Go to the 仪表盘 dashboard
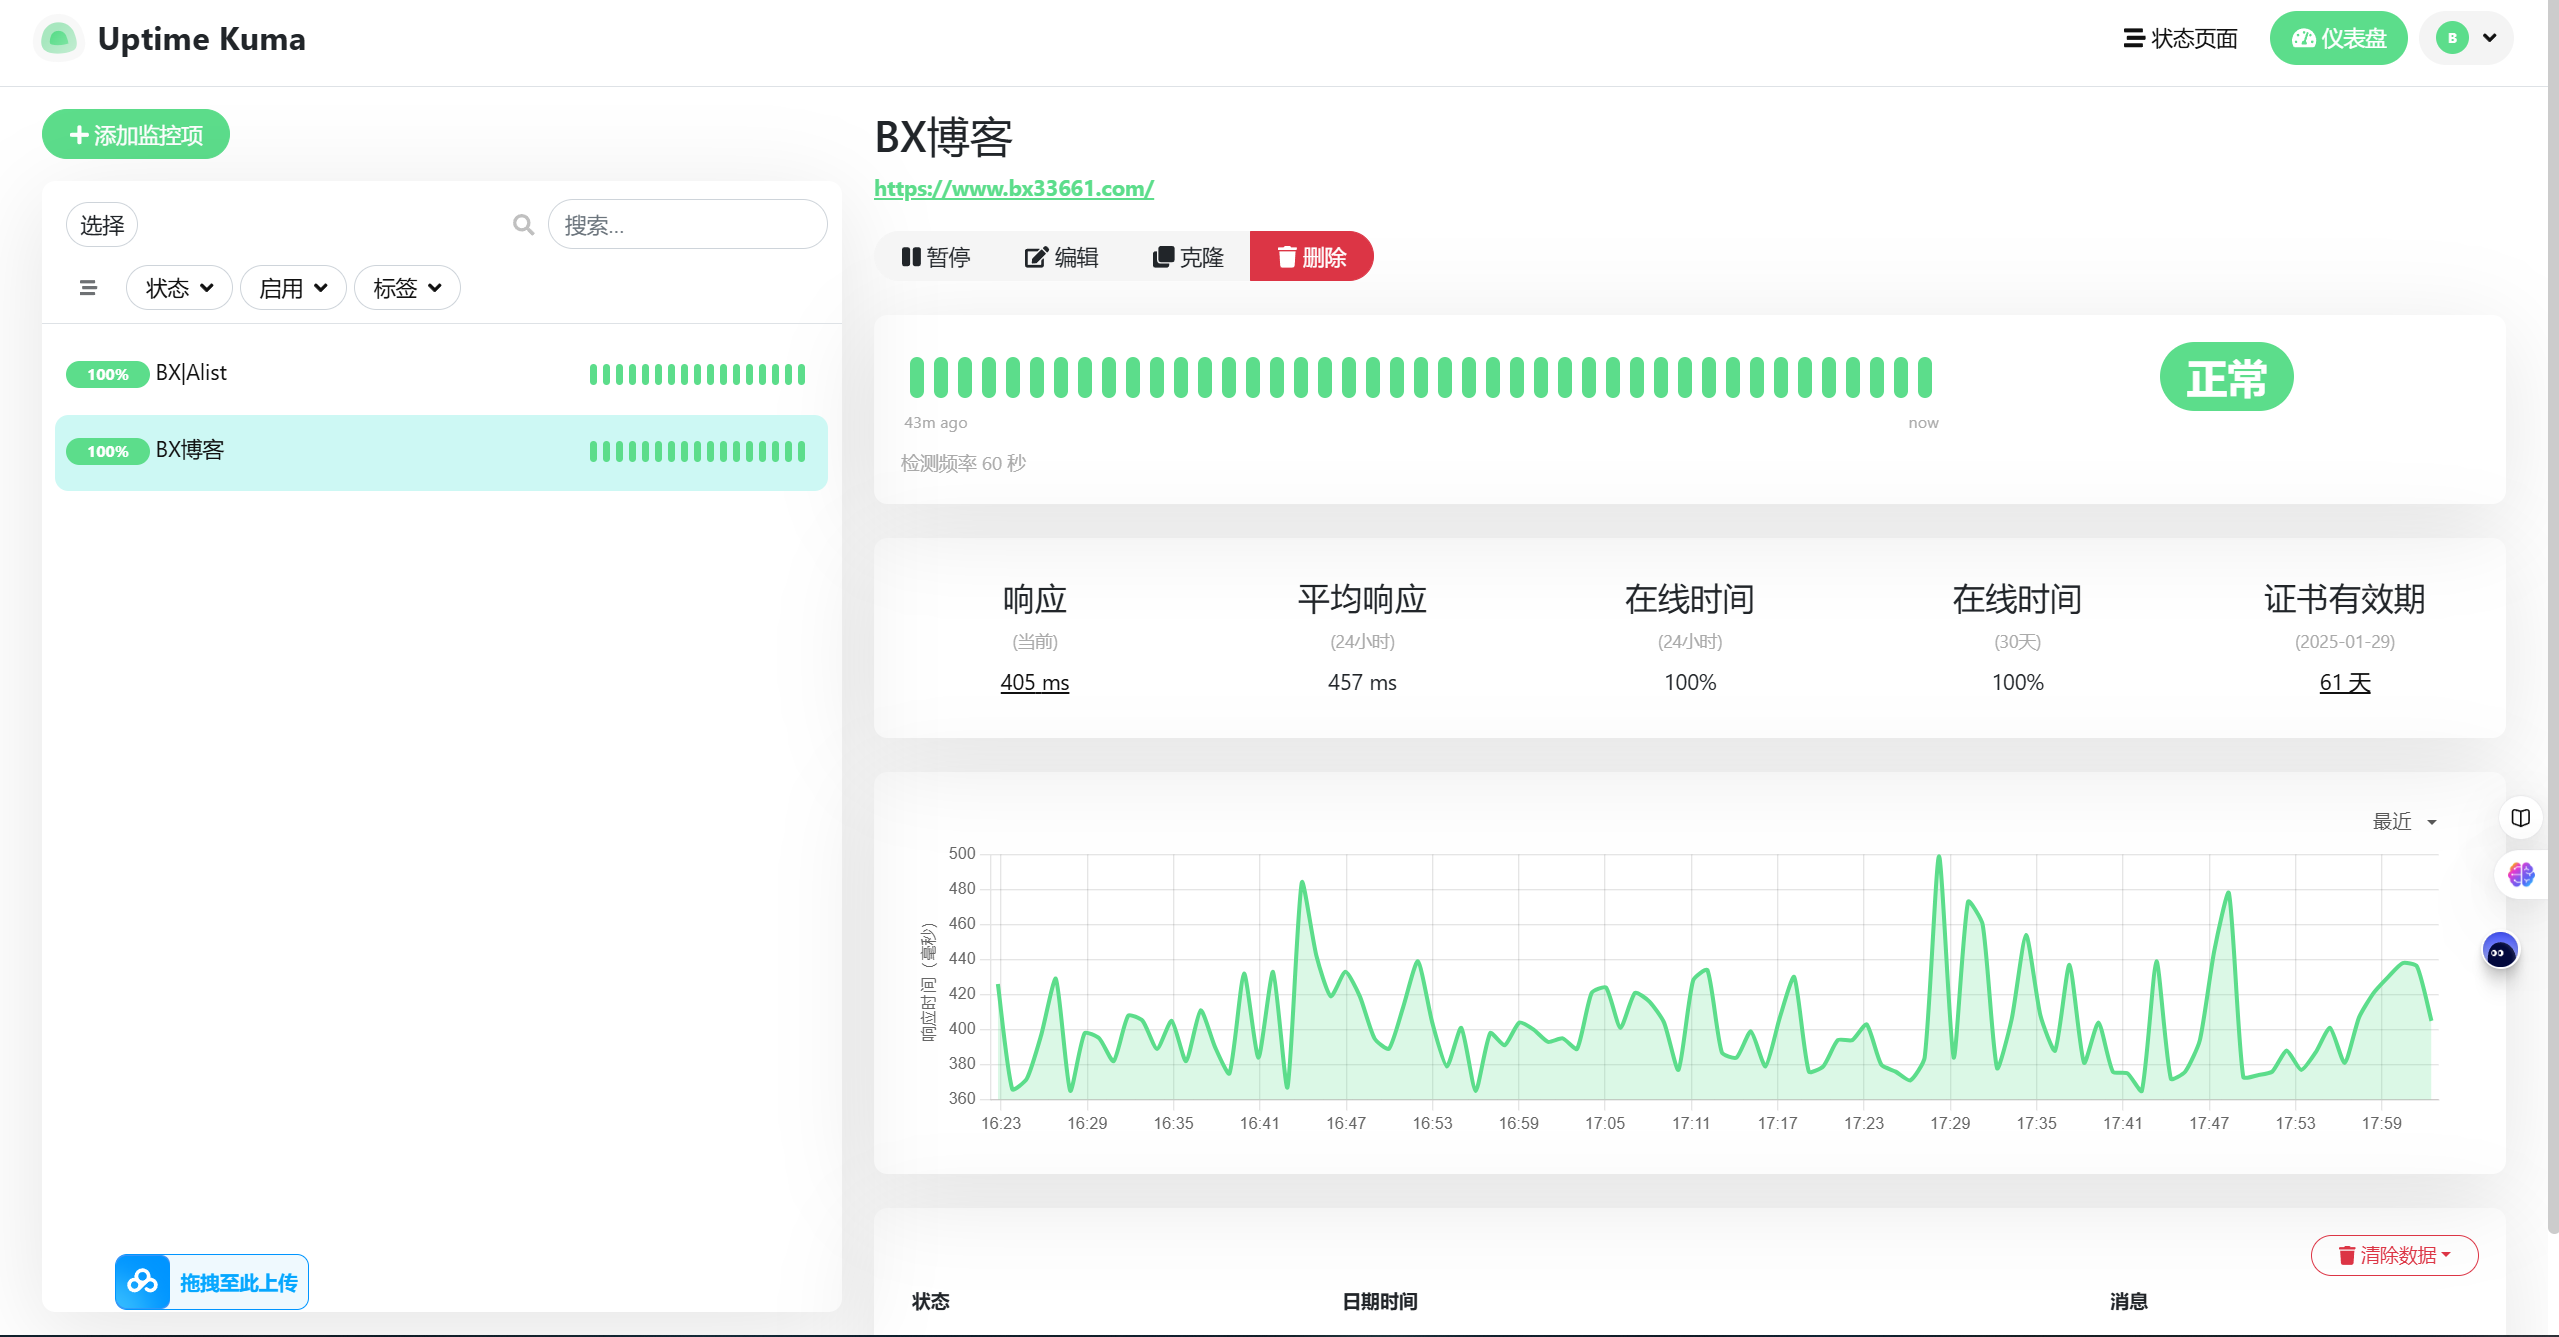Screen dimensions: 2559x1337 tap(2338, 39)
